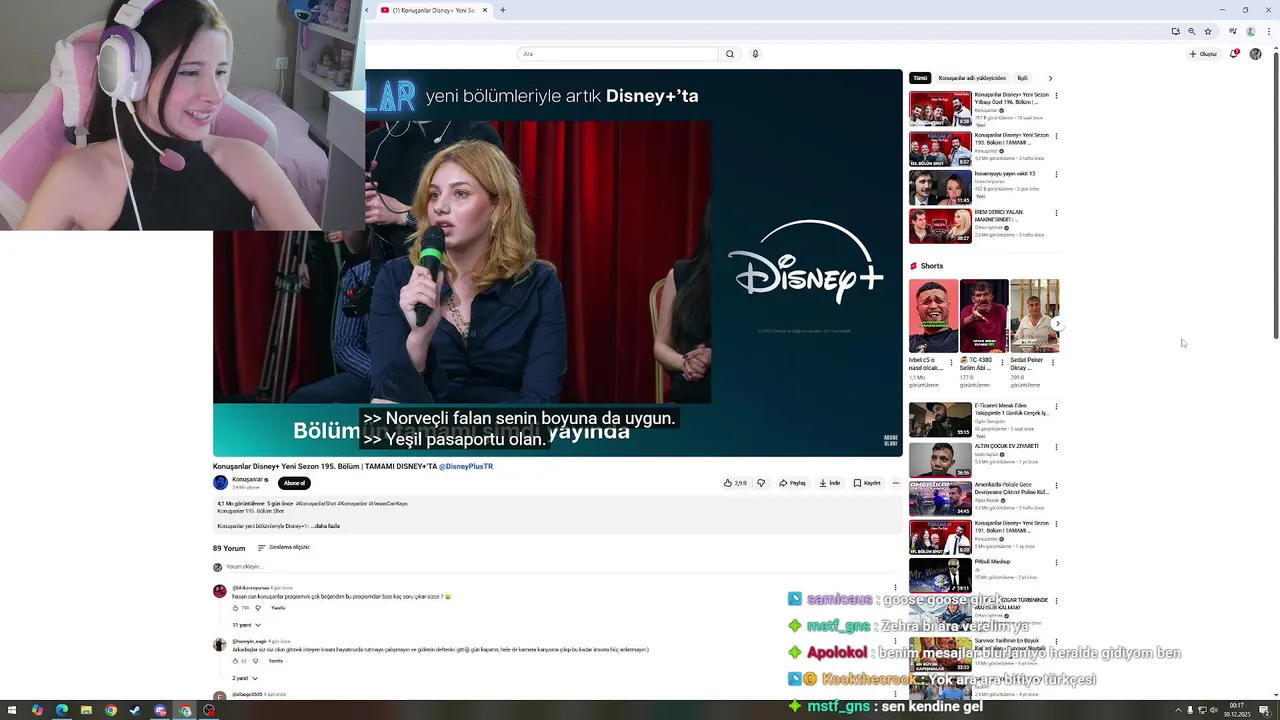1280x720 pixels.
Task: Open YouTube notifications bell
Action: 1234,54
